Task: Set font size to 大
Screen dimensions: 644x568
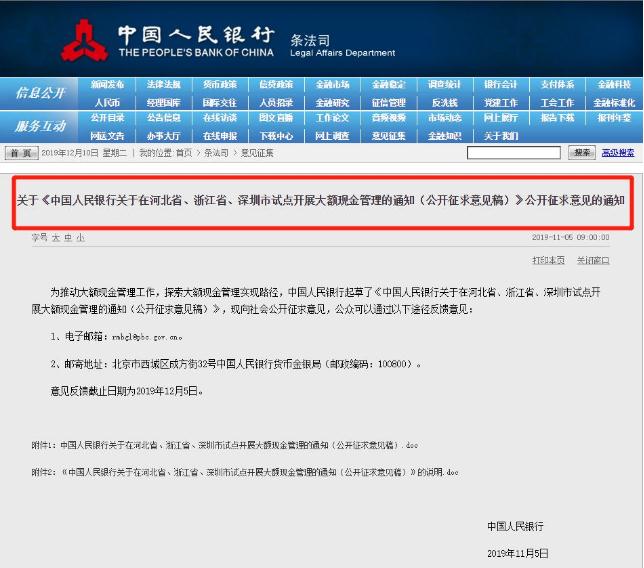Action: pyautogui.click(x=55, y=237)
